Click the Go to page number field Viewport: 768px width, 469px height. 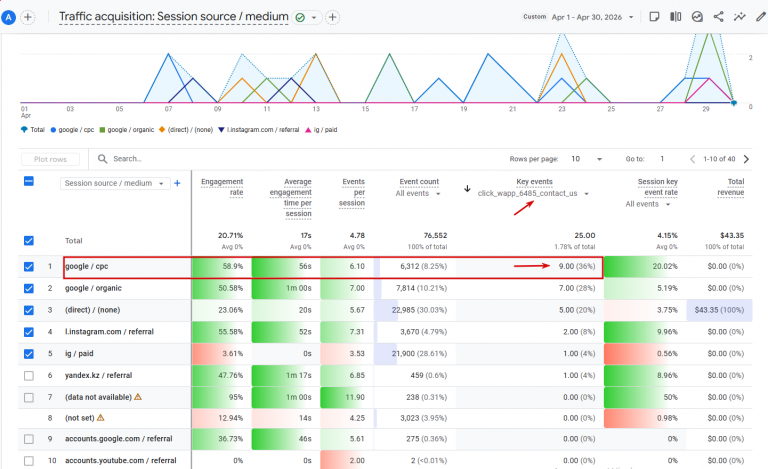(662, 159)
